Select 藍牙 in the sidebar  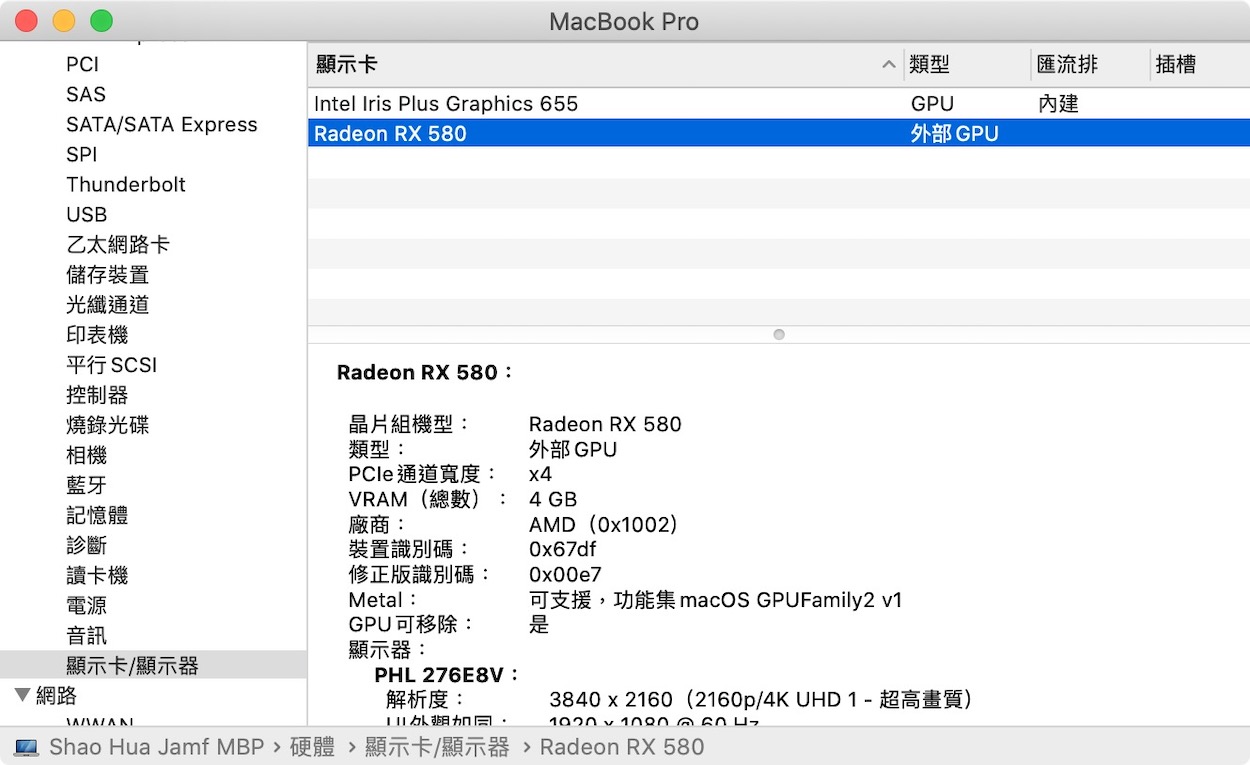click(86, 486)
